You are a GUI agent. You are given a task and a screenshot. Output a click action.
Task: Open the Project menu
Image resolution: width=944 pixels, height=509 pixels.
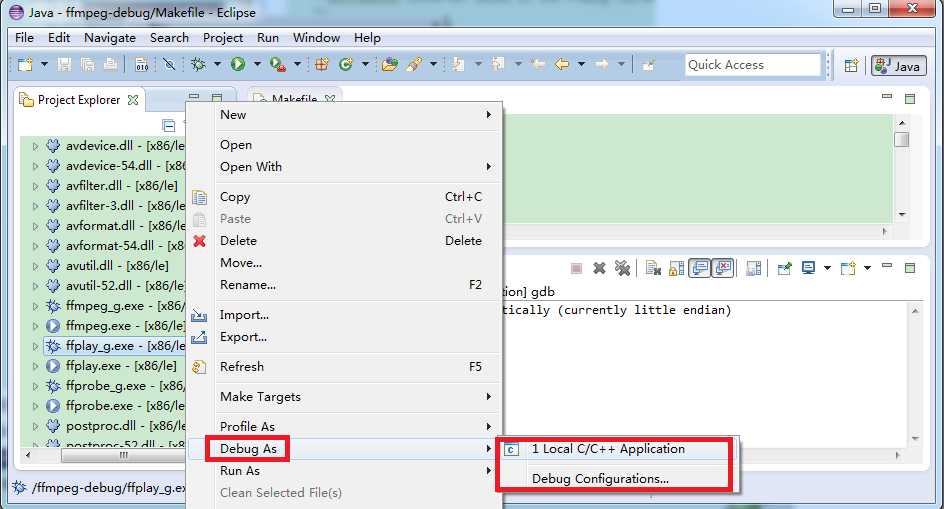coord(223,37)
